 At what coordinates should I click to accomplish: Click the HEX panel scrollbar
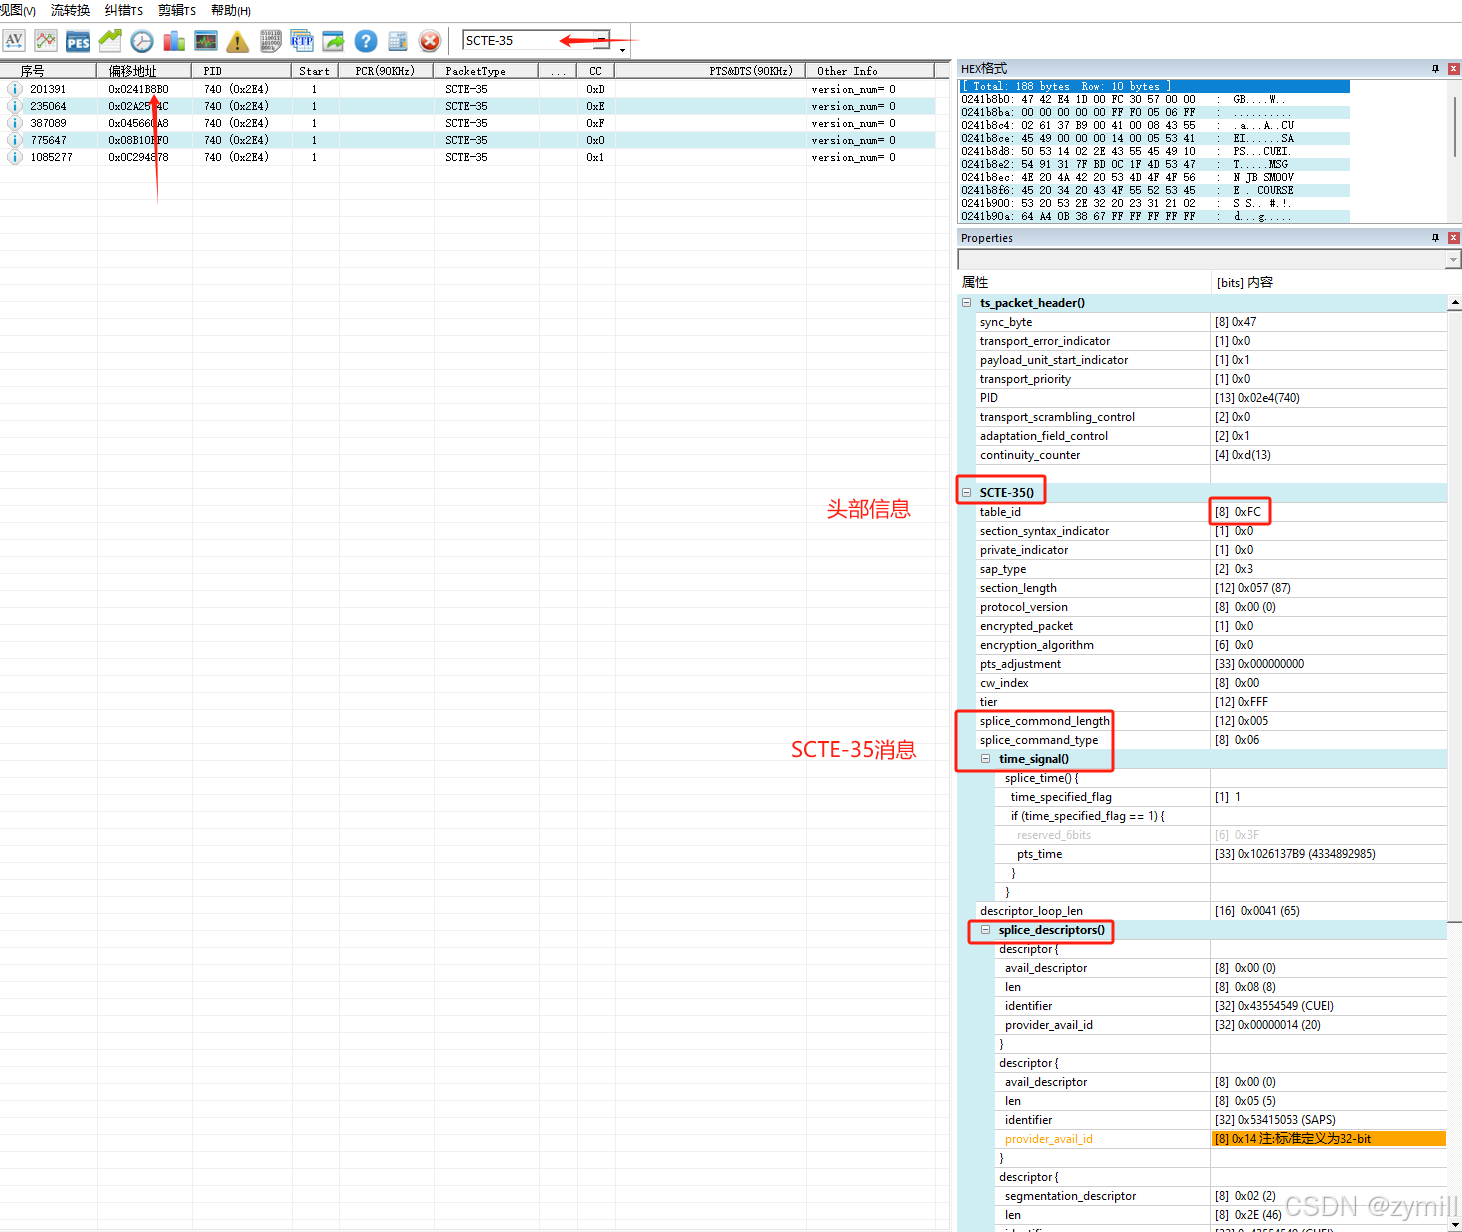click(x=1454, y=128)
